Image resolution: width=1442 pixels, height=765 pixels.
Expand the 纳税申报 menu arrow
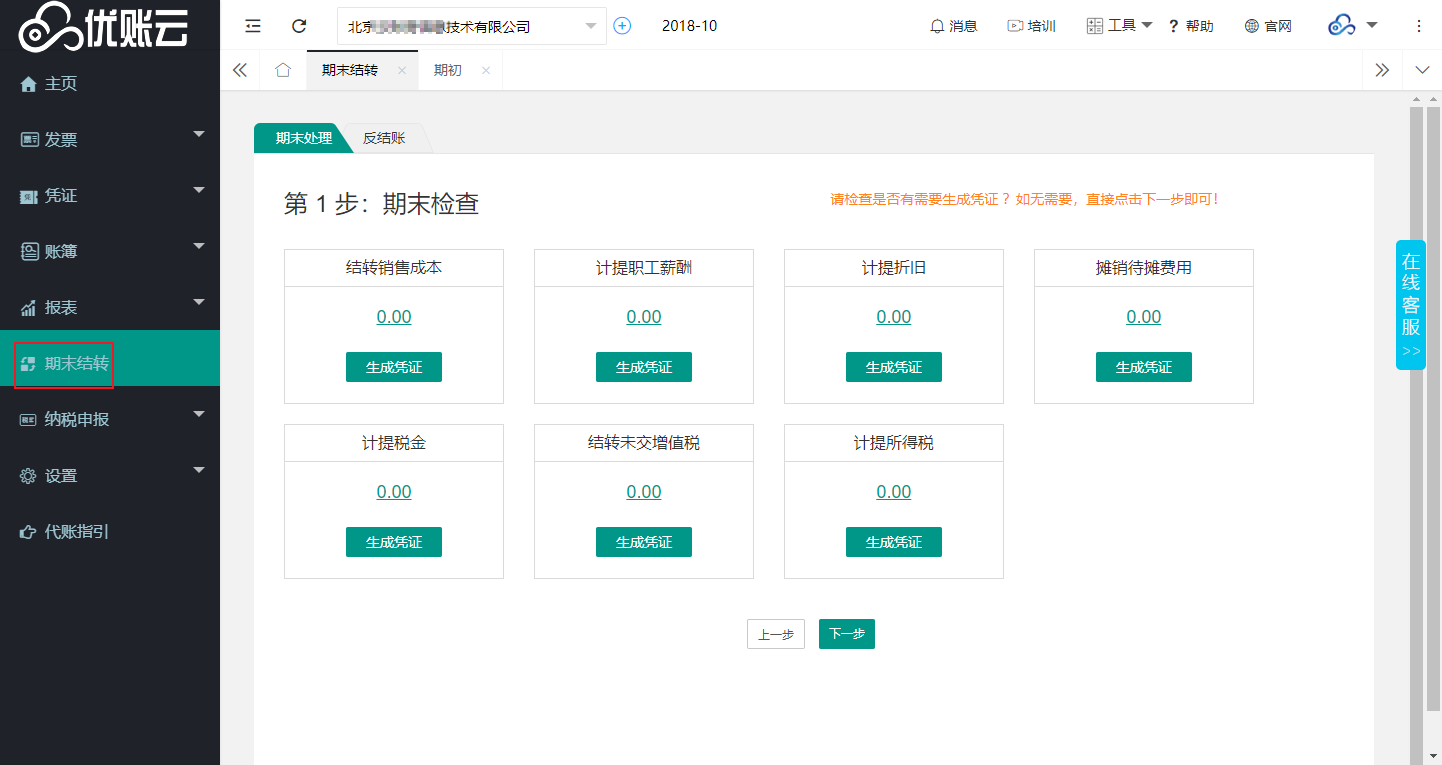199,414
